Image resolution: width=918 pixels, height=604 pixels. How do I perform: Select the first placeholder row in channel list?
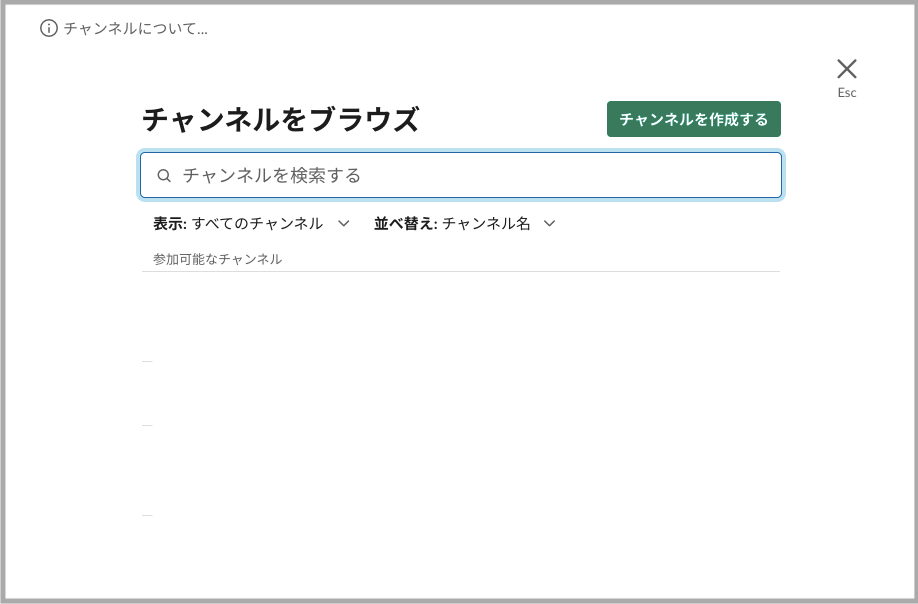147,361
